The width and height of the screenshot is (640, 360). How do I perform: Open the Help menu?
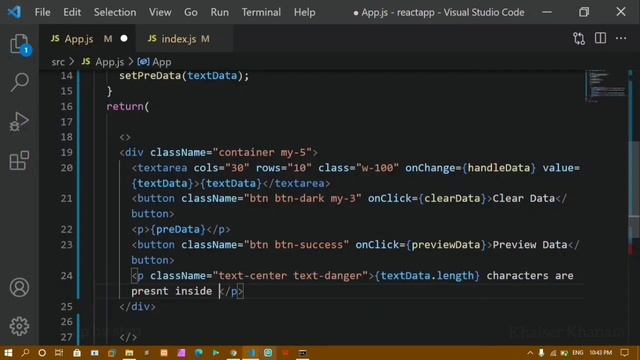pos(304,12)
